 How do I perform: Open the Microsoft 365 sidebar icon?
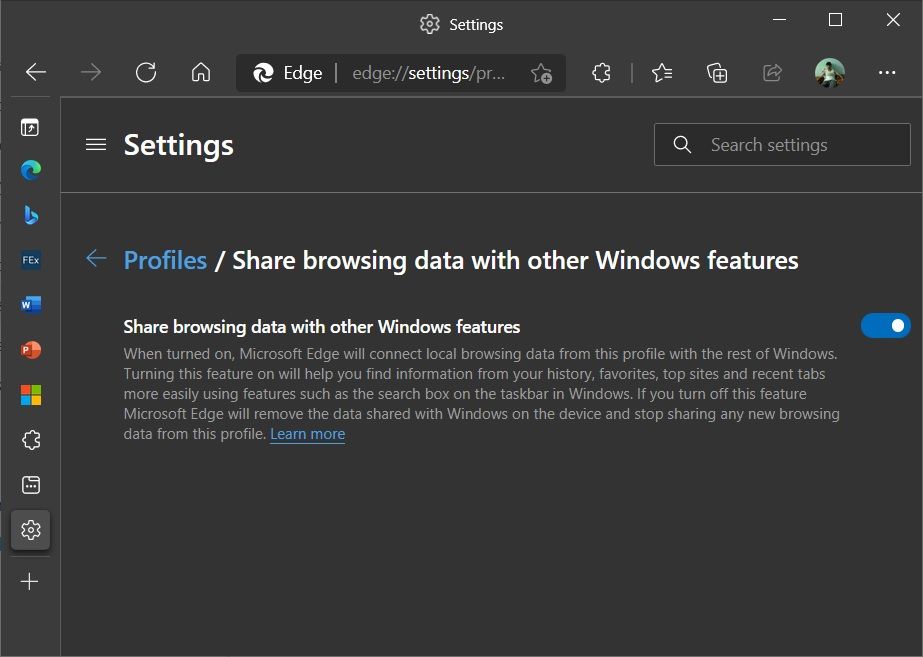point(30,394)
